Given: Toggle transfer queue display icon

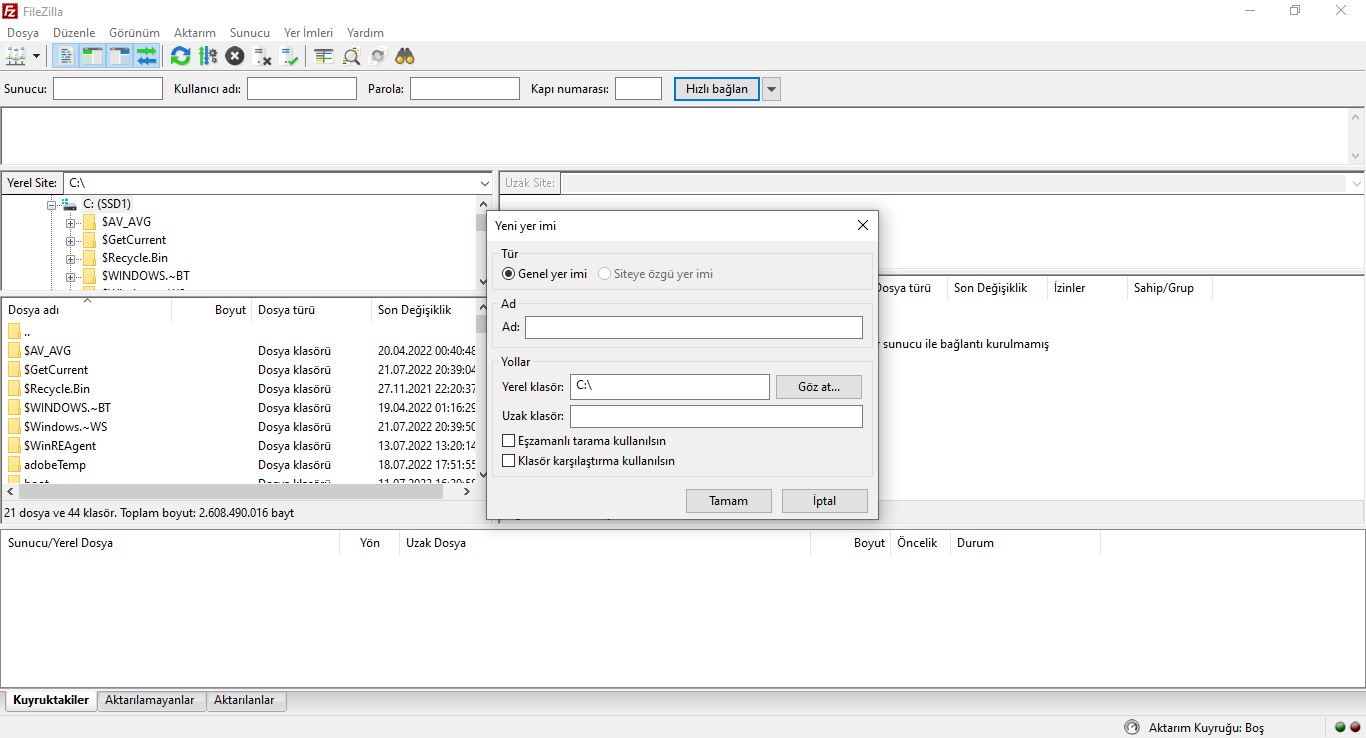Looking at the screenshot, I should tap(147, 56).
